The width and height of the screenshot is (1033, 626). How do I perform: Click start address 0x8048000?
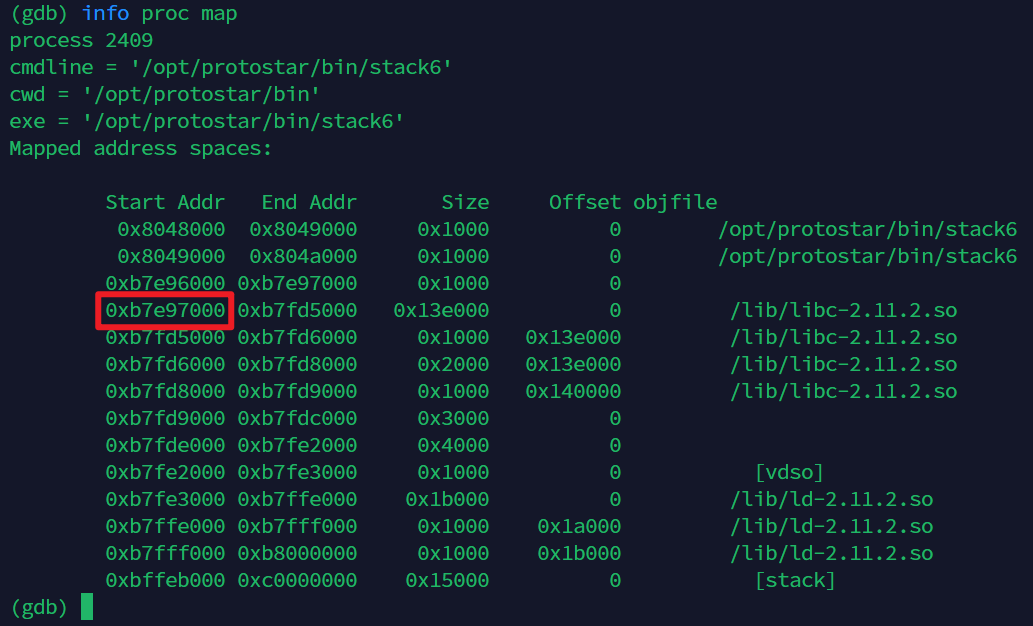click(171, 229)
